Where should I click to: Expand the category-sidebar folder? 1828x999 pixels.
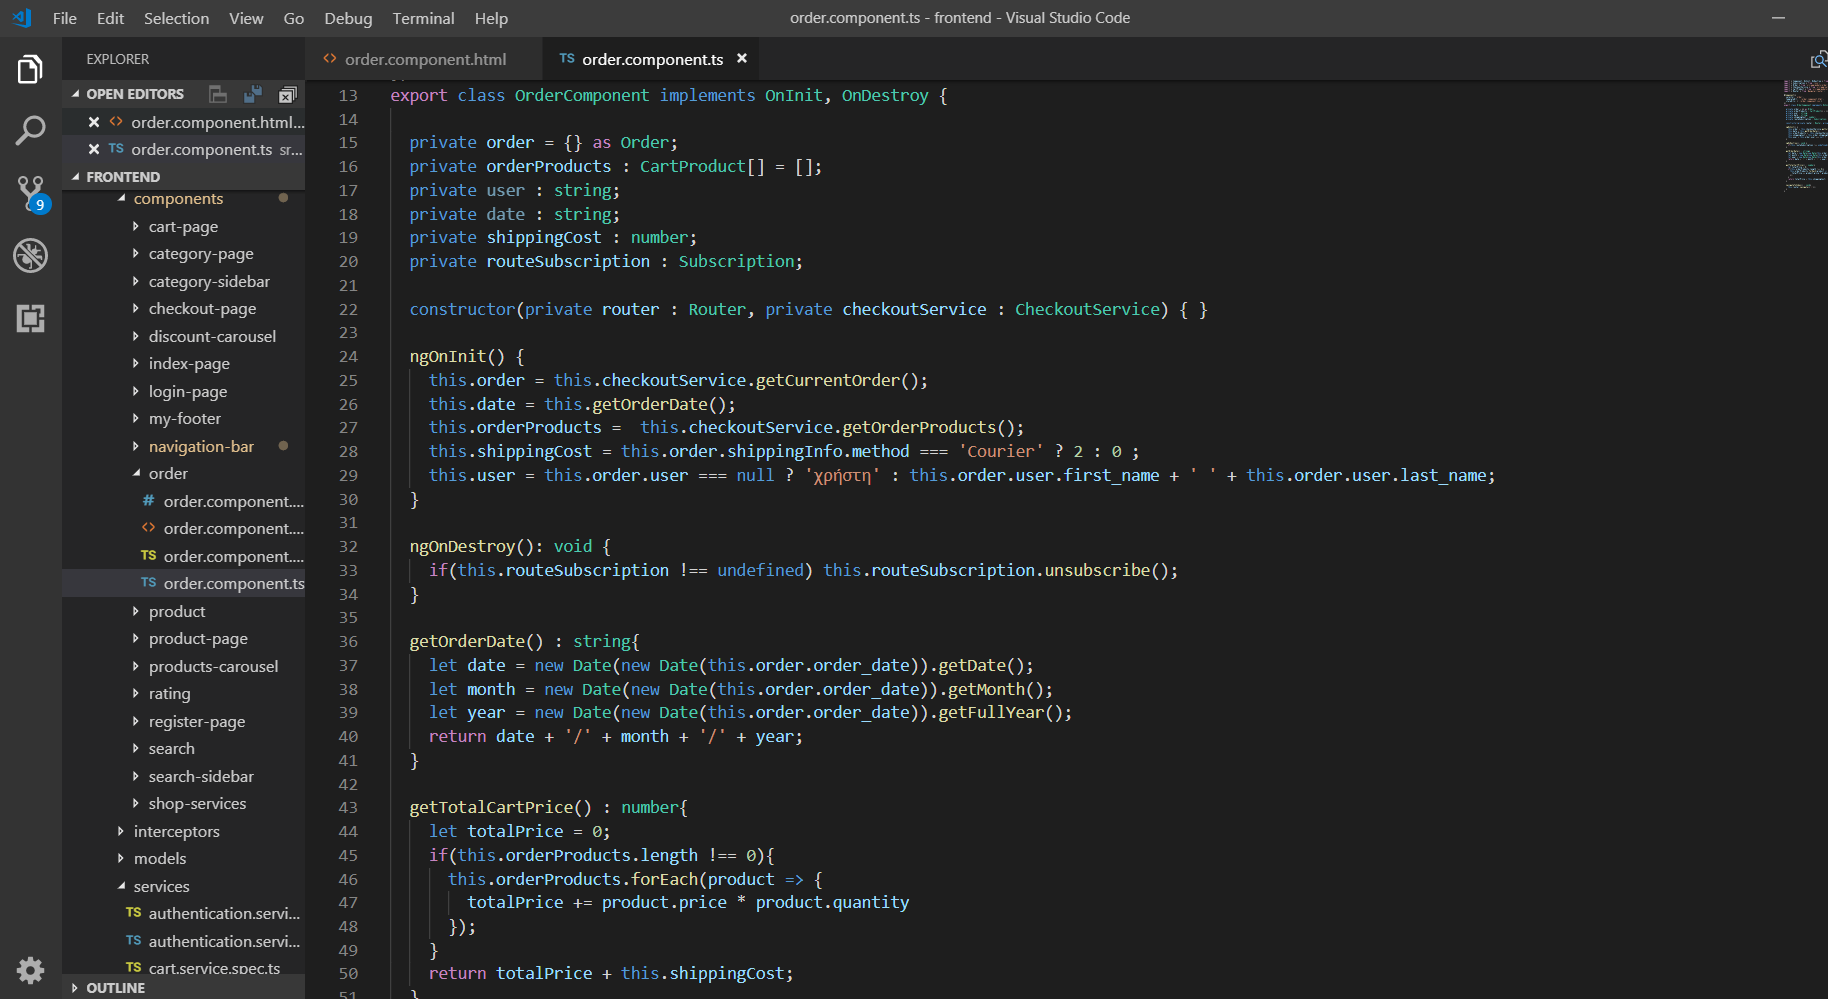183,282
